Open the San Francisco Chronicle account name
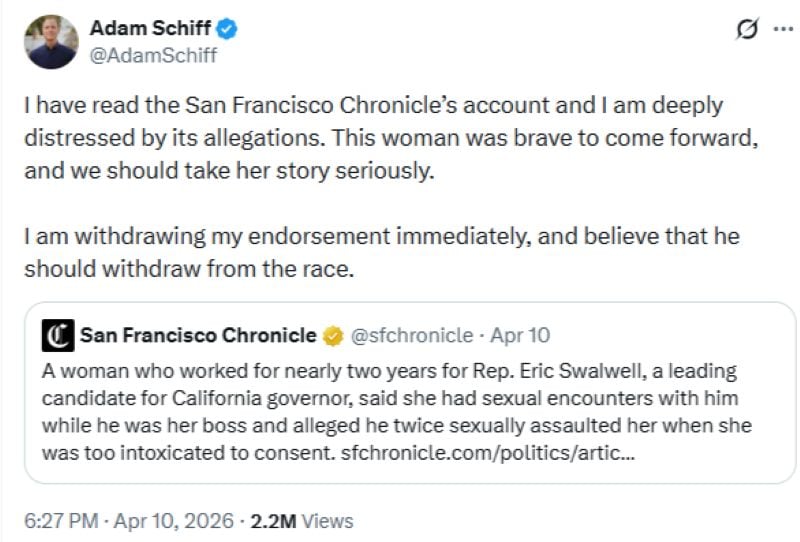800x542 pixels. (x=198, y=335)
